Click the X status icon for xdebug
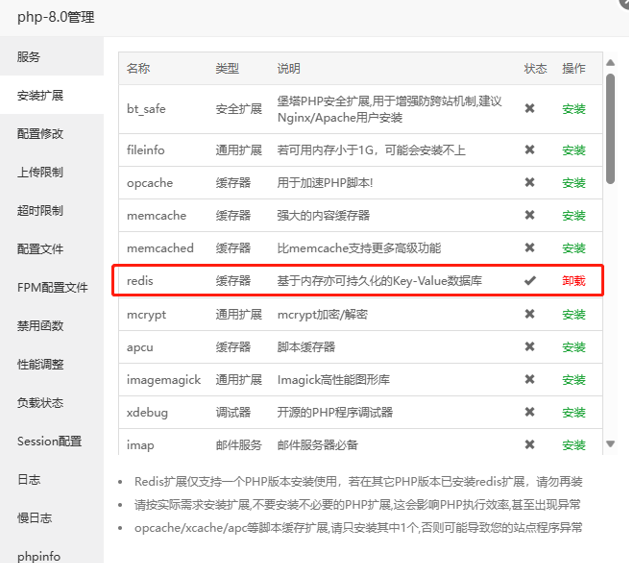This screenshot has width=629, height=563. (x=530, y=412)
